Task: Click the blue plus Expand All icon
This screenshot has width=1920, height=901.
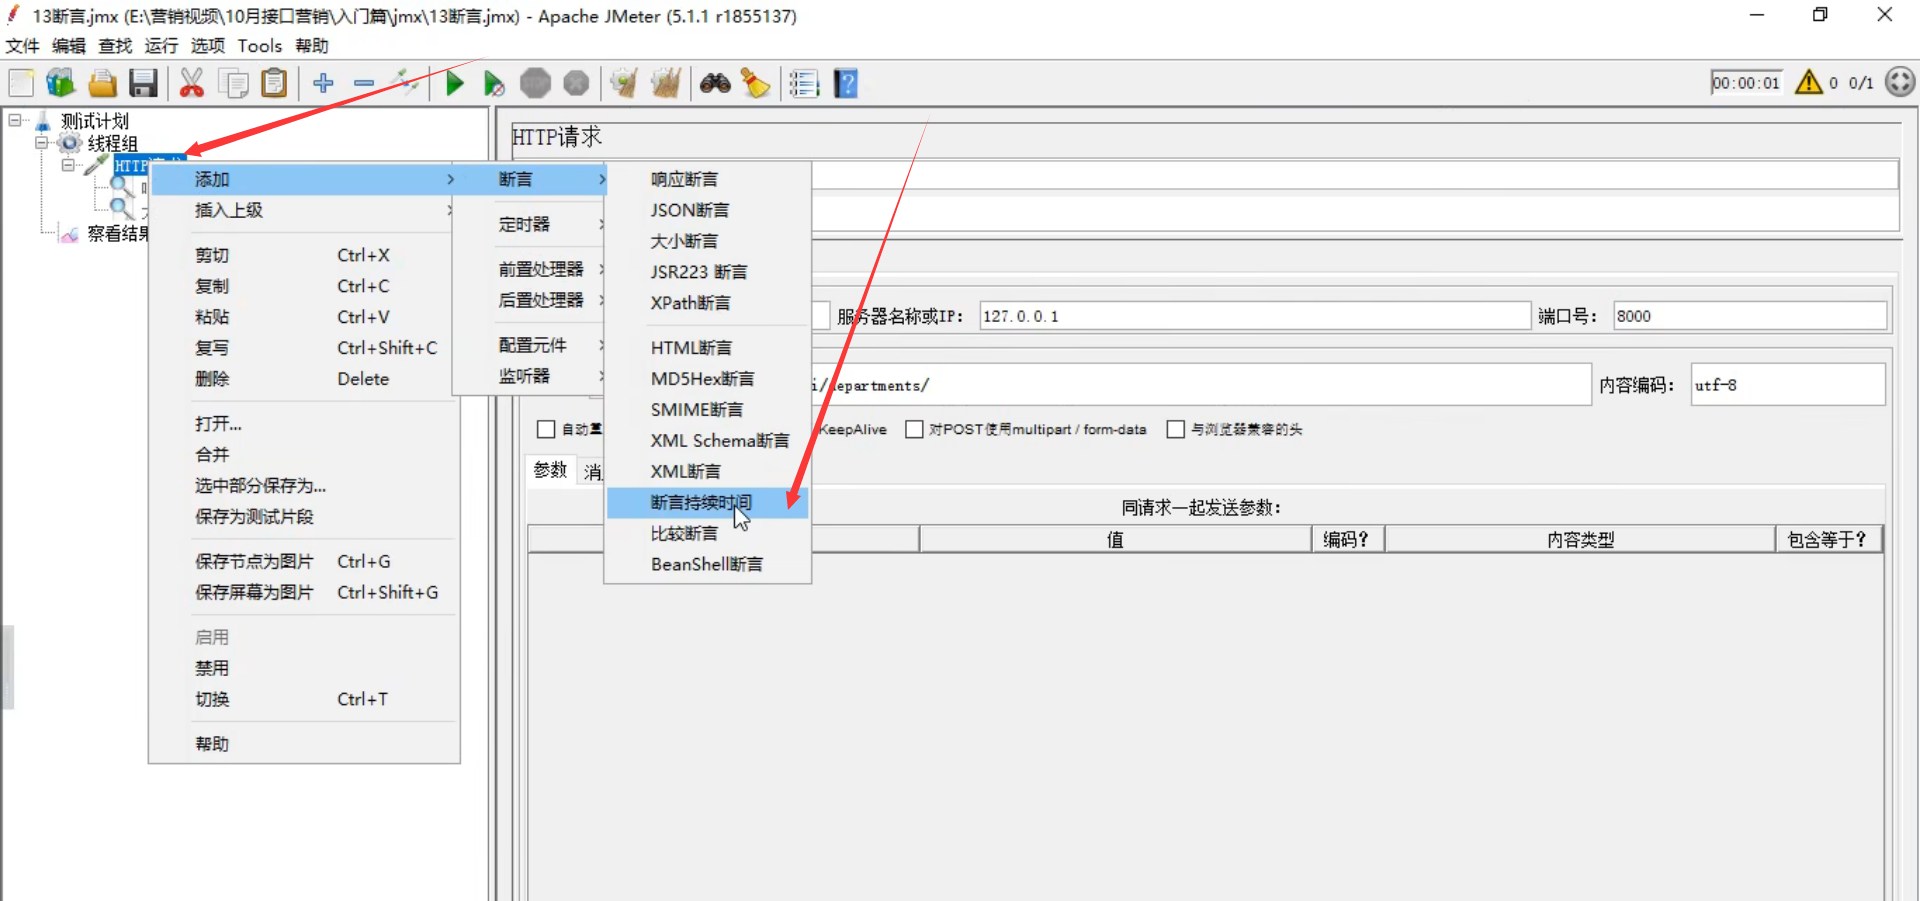Action: [x=323, y=83]
